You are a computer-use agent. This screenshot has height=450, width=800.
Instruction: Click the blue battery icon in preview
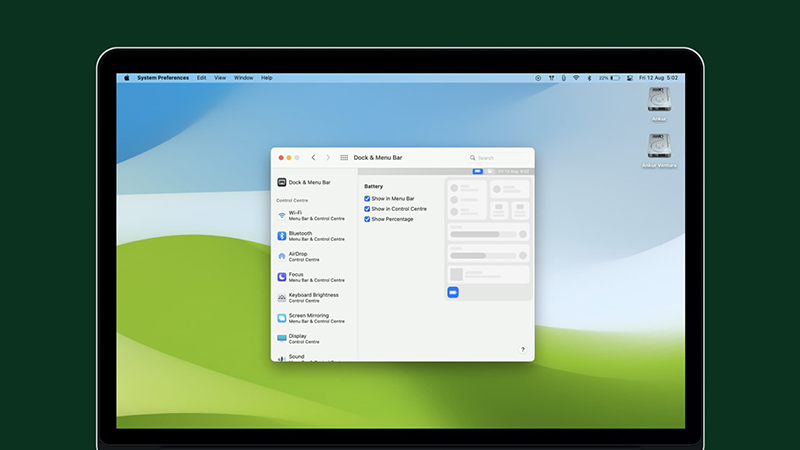coord(453,292)
